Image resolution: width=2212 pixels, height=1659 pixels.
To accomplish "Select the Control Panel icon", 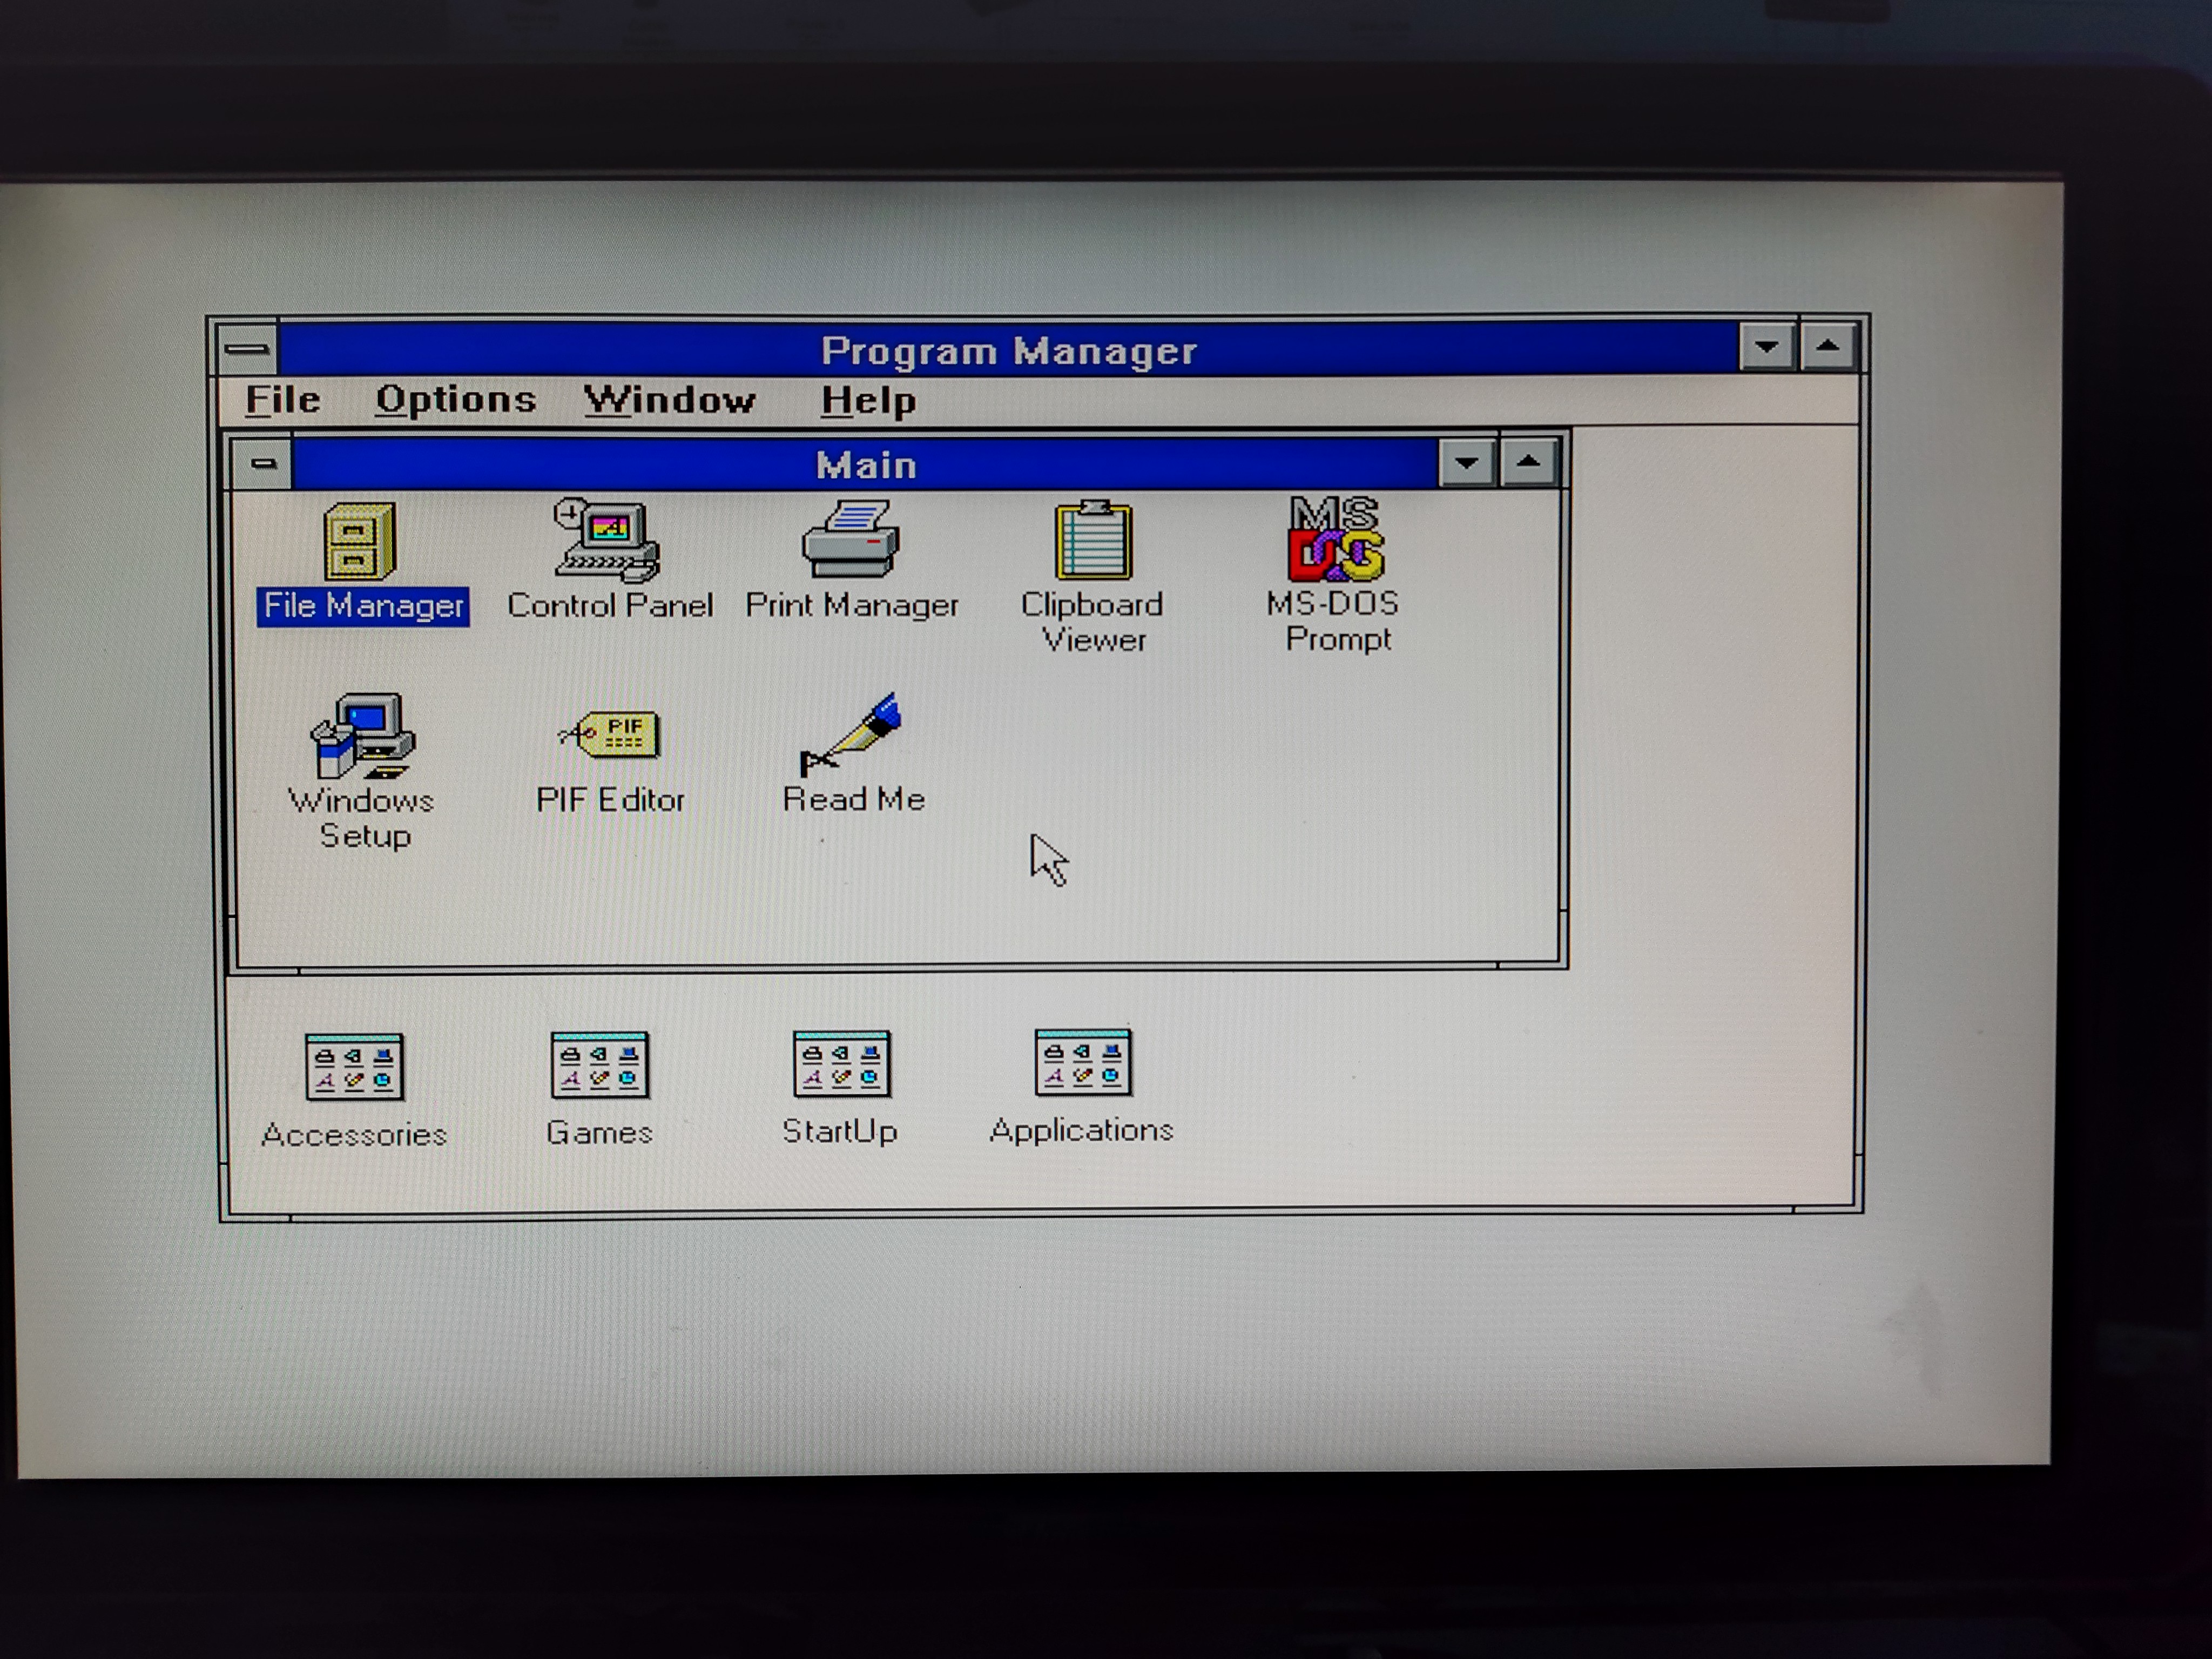I will click(607, 541).
